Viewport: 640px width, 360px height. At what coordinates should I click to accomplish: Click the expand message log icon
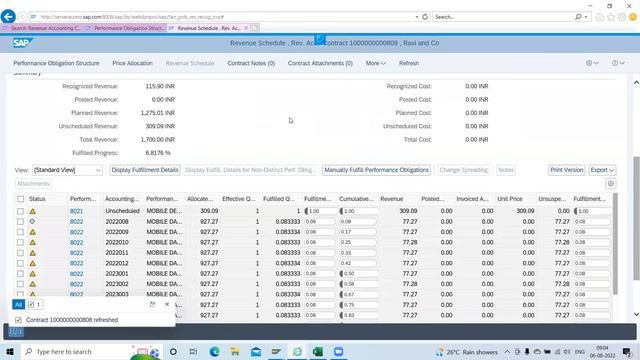point(152,304)
